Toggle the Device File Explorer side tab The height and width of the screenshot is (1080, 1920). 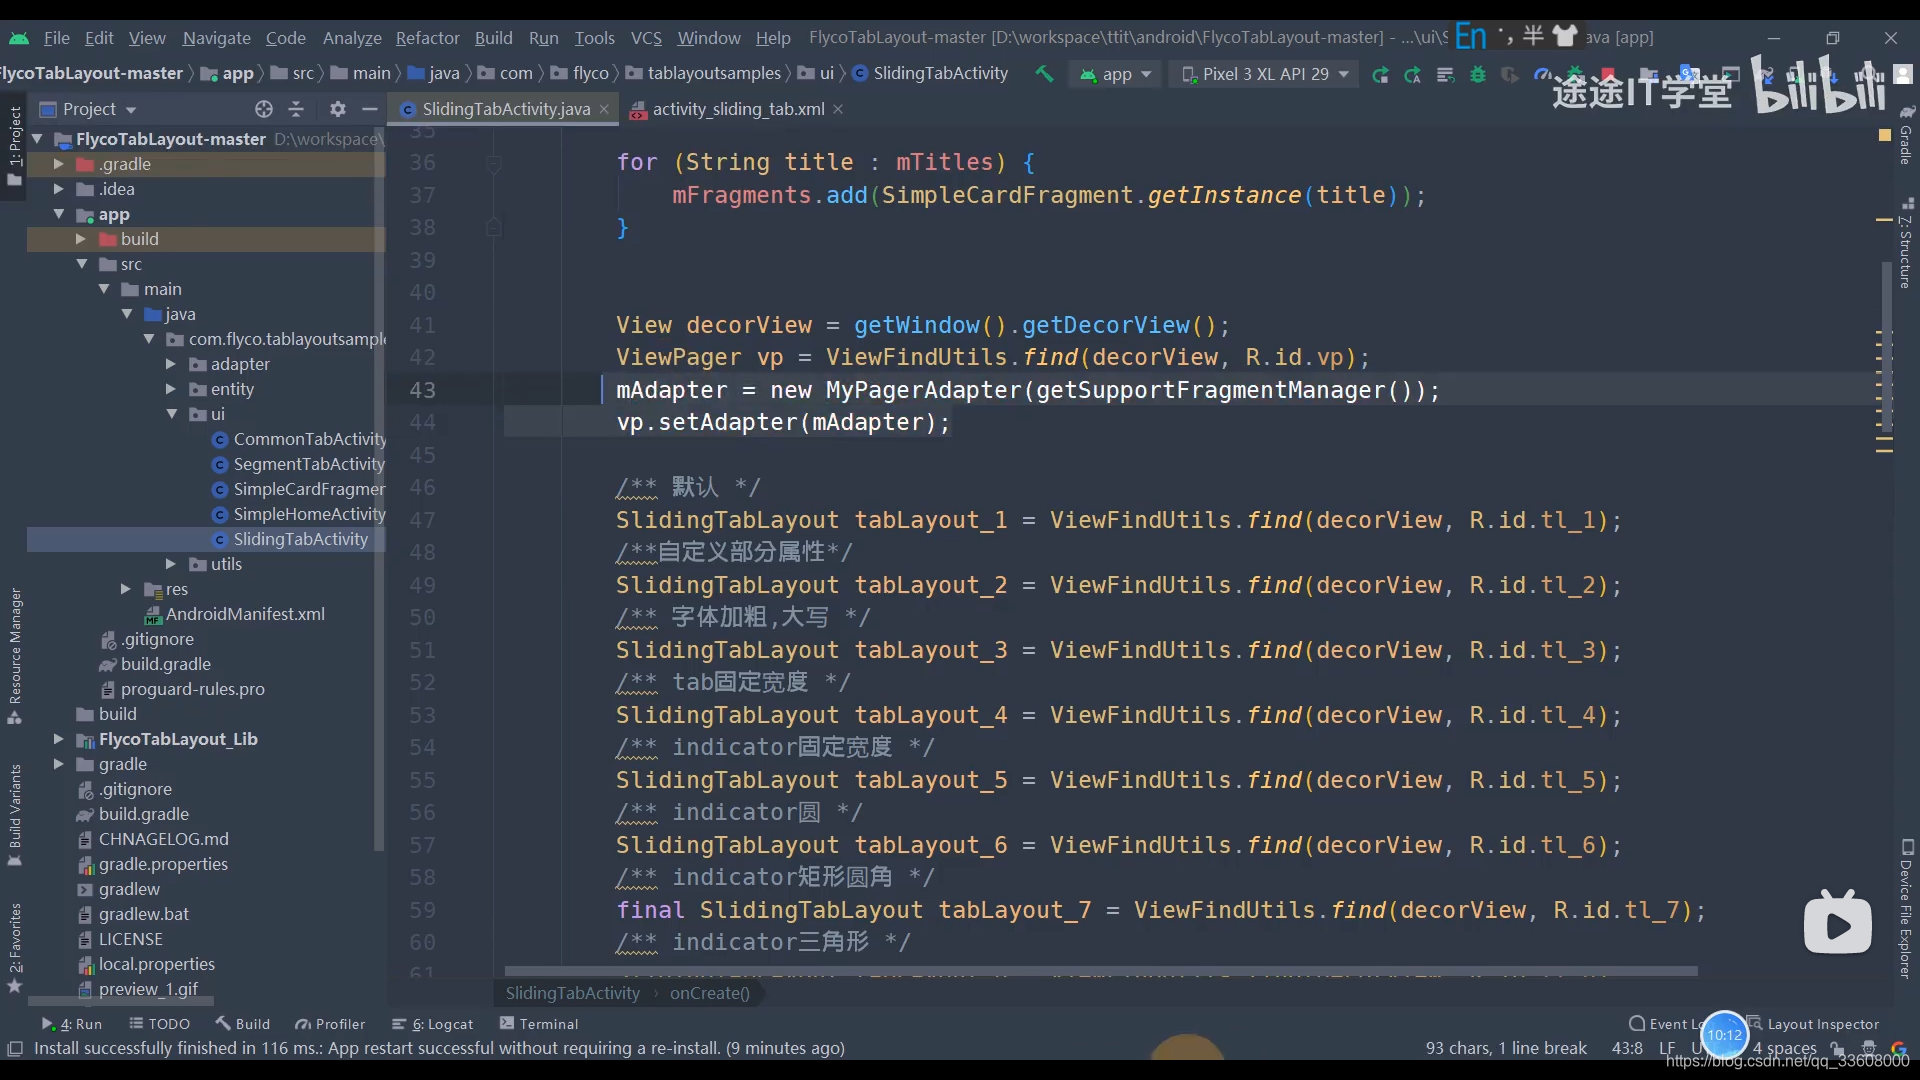coord(1906,909)
